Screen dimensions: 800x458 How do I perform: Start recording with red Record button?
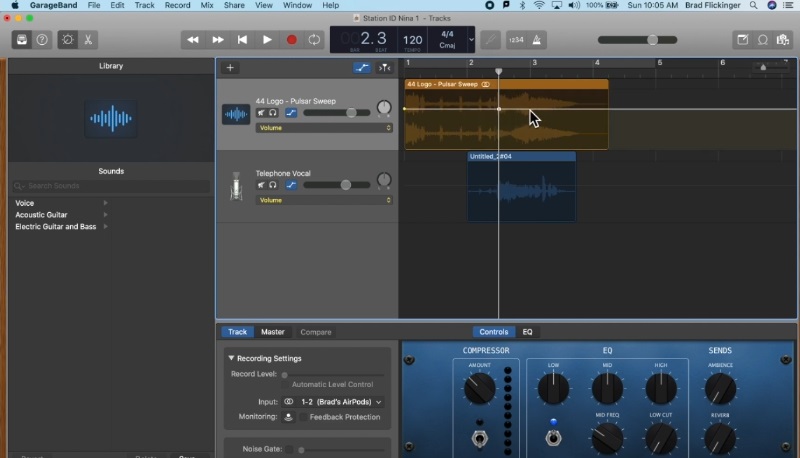click(291, 40)
